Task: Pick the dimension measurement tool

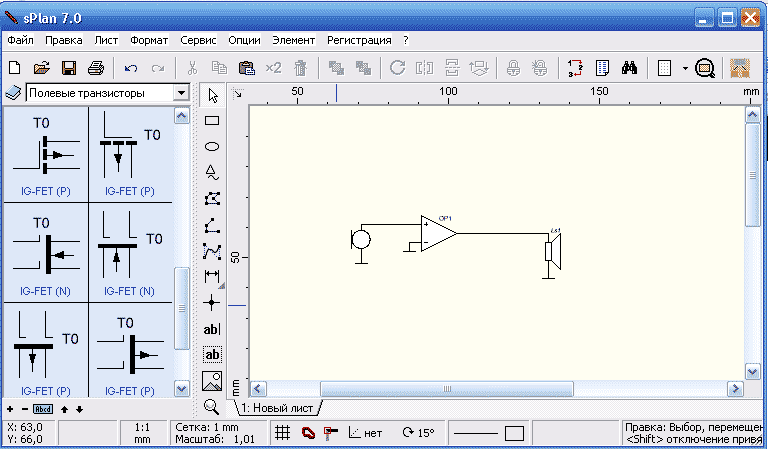Action: click(212, 276)
